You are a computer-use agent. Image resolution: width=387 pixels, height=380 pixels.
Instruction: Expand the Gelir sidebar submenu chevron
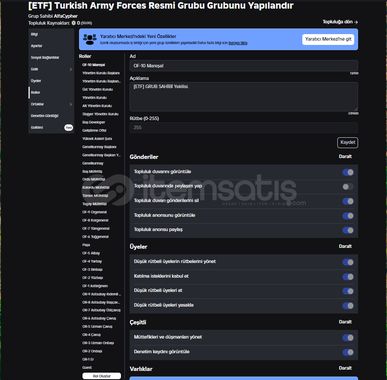71,69
